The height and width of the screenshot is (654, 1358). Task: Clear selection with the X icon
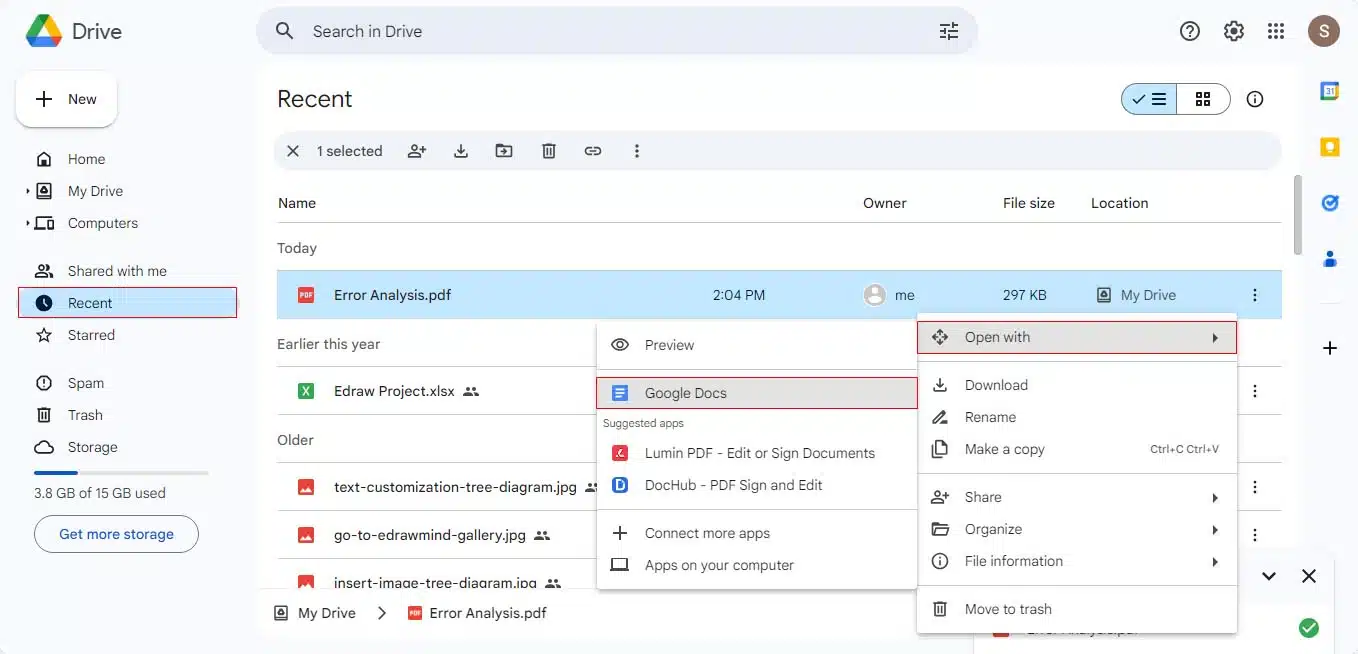tap(293, 151)
